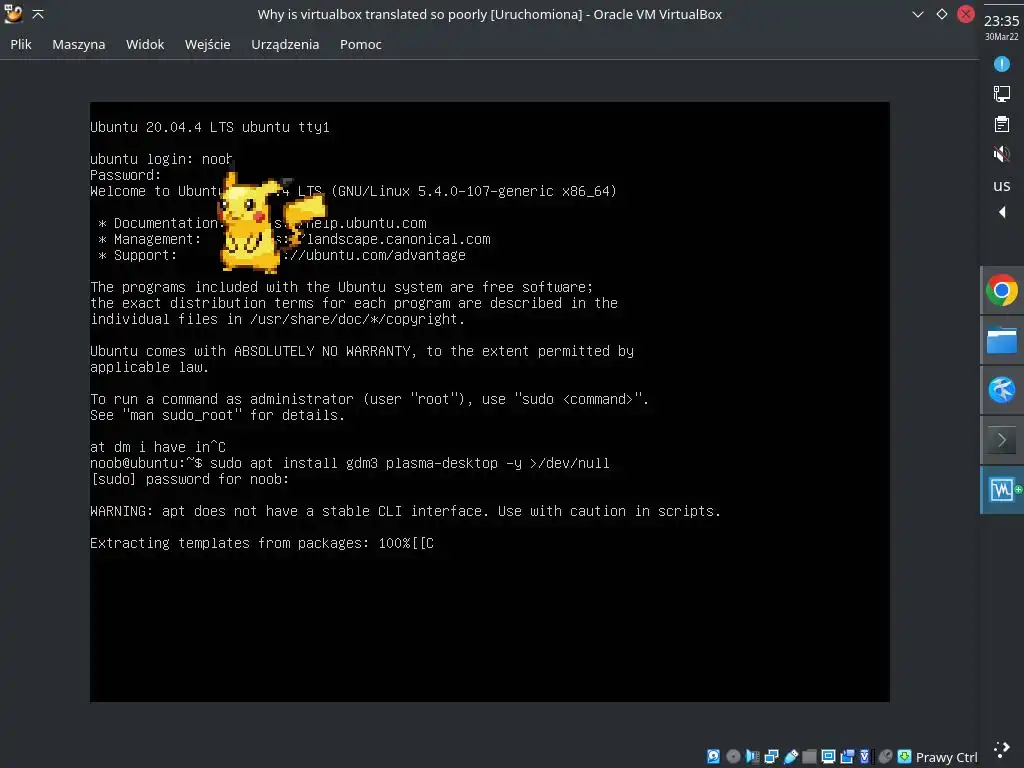Click the '[sudo] password for noob:' line
Screen dimensions: 1024x768
click(189, 479)
